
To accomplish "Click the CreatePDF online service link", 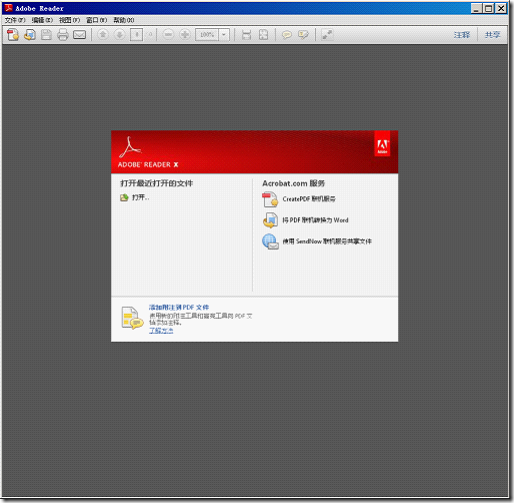I will 309,199.
